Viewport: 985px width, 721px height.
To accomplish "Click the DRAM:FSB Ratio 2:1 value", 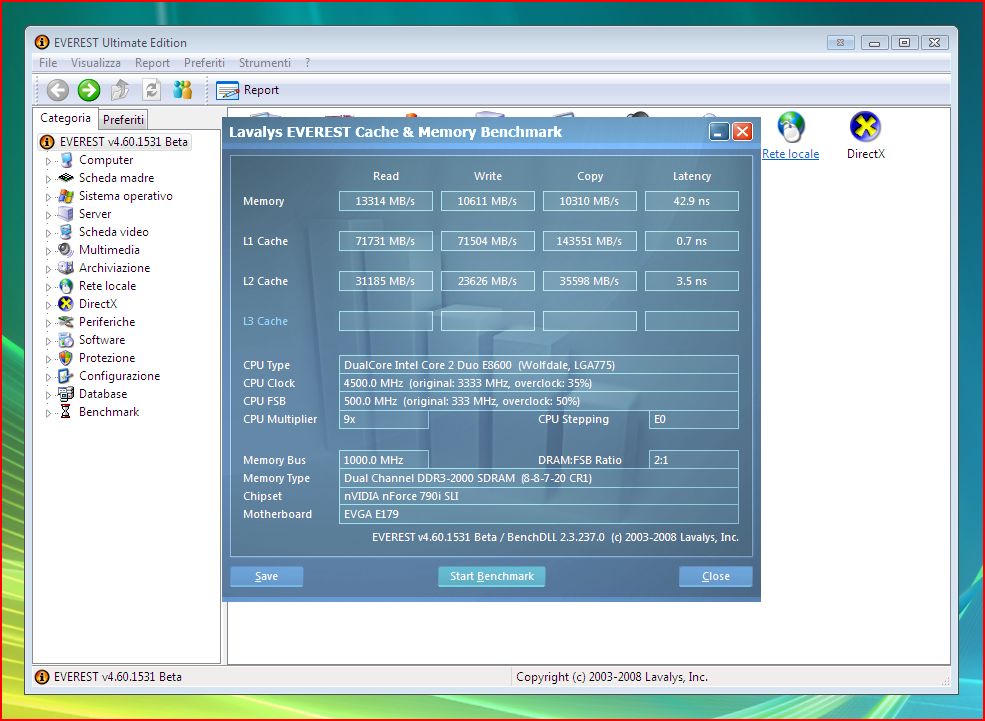I will click(694, 460).
